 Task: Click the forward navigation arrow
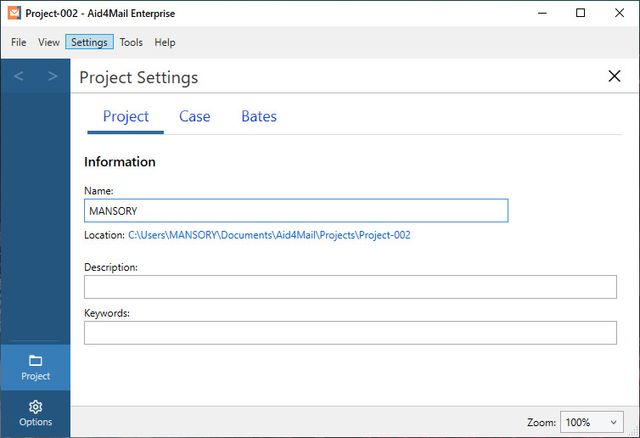coord(52,77)
